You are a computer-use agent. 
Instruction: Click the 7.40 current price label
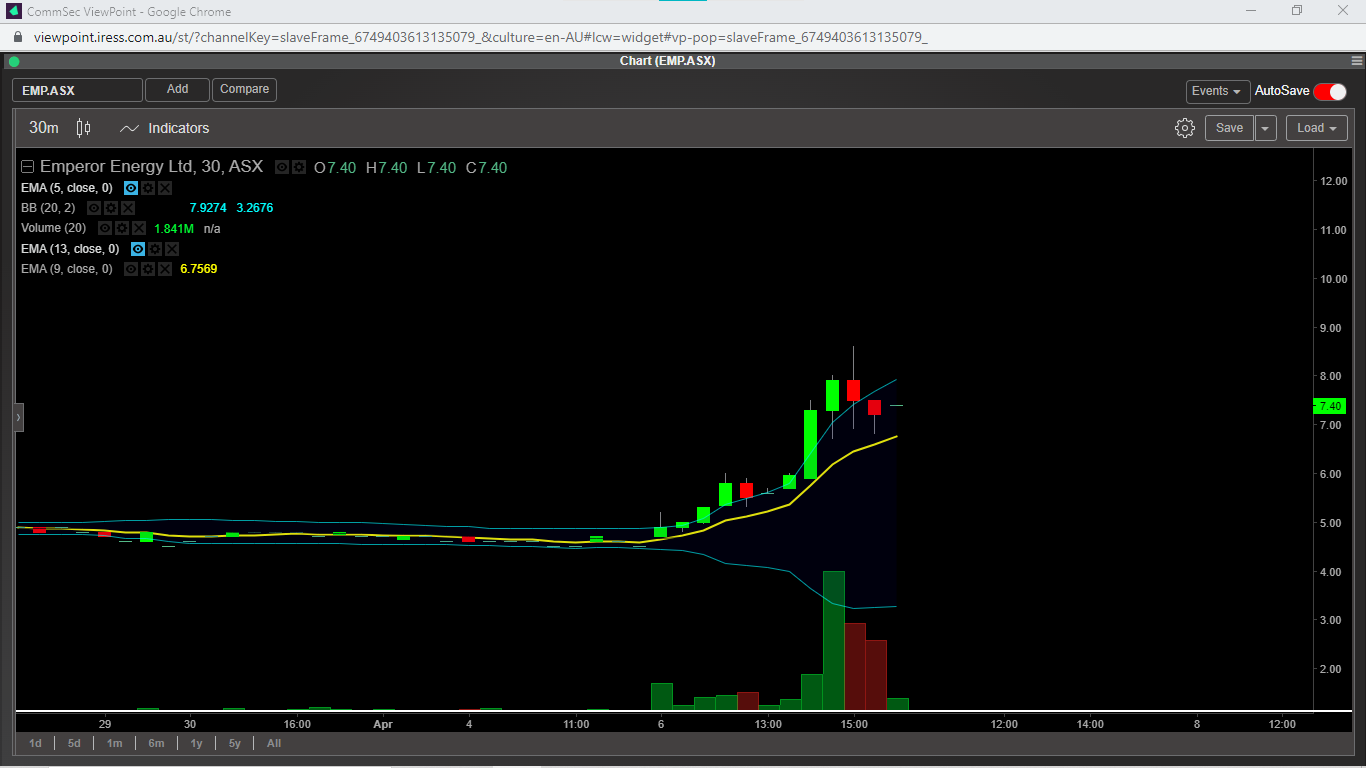1330,406
